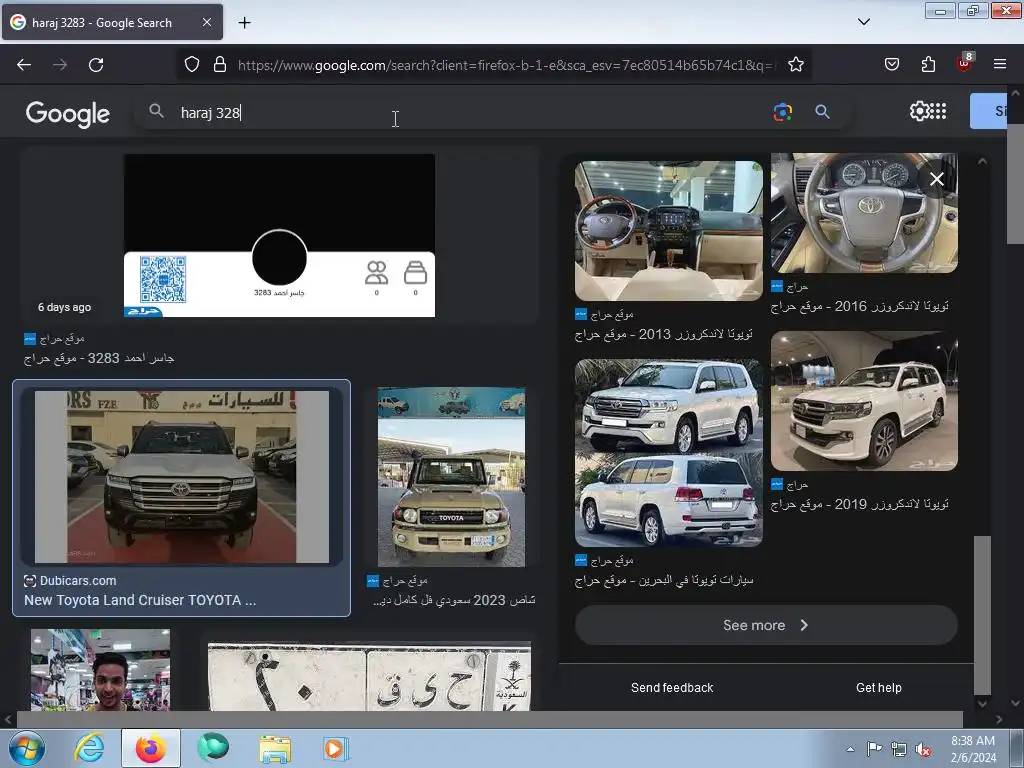Reload the current Google search page
The width and height of the screenshot is (1024, 768).
point(96,65)
